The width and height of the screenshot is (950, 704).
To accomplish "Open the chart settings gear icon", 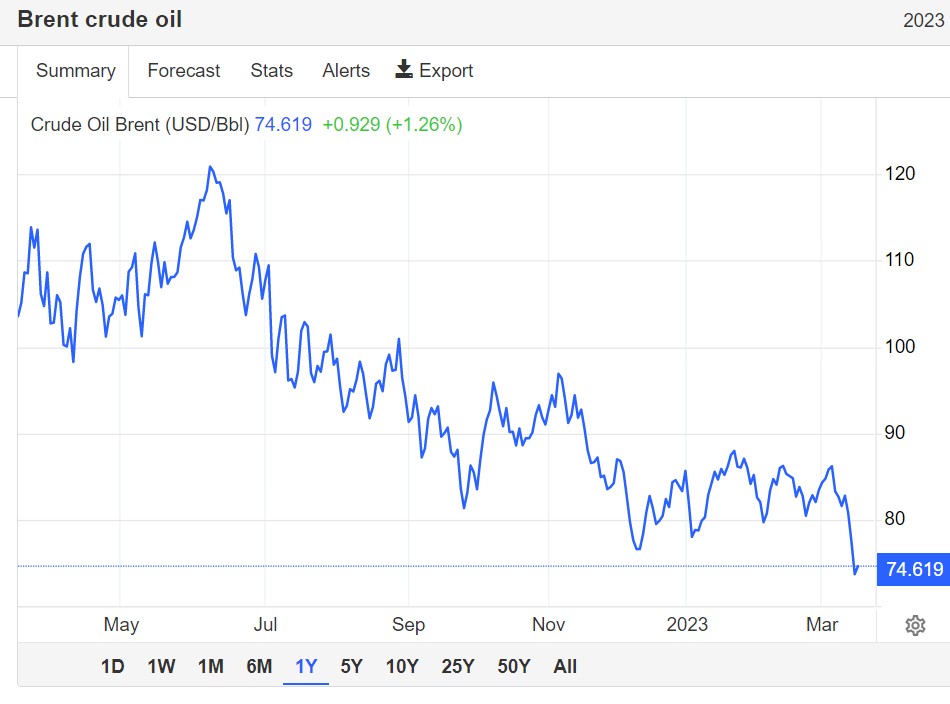I will pos(915,626).
